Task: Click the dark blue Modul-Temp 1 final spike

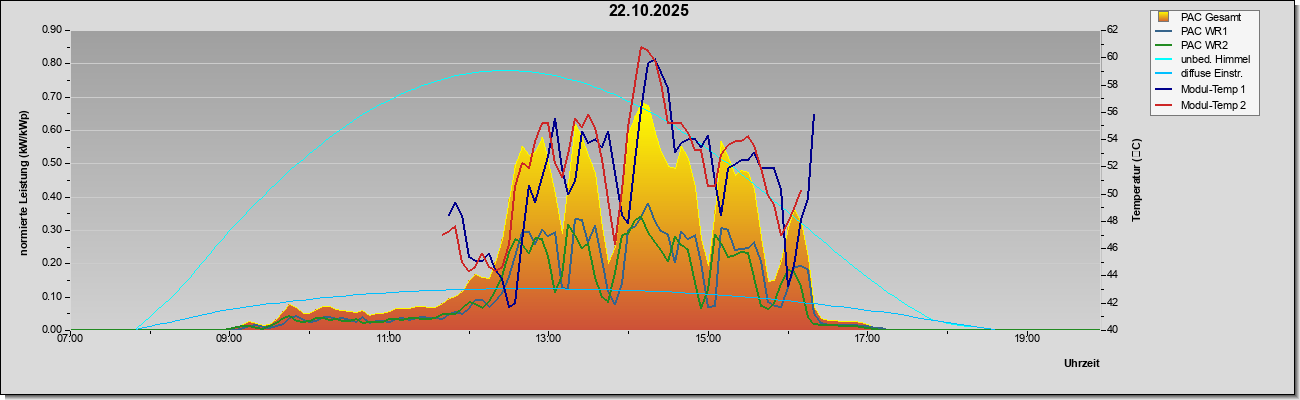Action: [x=813, y=116]
